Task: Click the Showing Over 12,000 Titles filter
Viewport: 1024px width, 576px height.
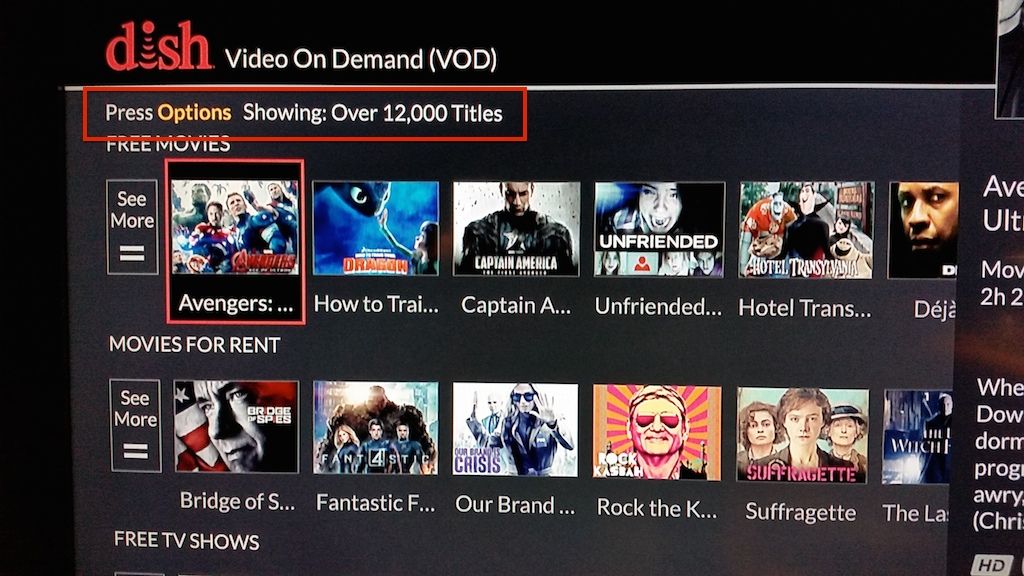Action: click(x=372, y=113)
